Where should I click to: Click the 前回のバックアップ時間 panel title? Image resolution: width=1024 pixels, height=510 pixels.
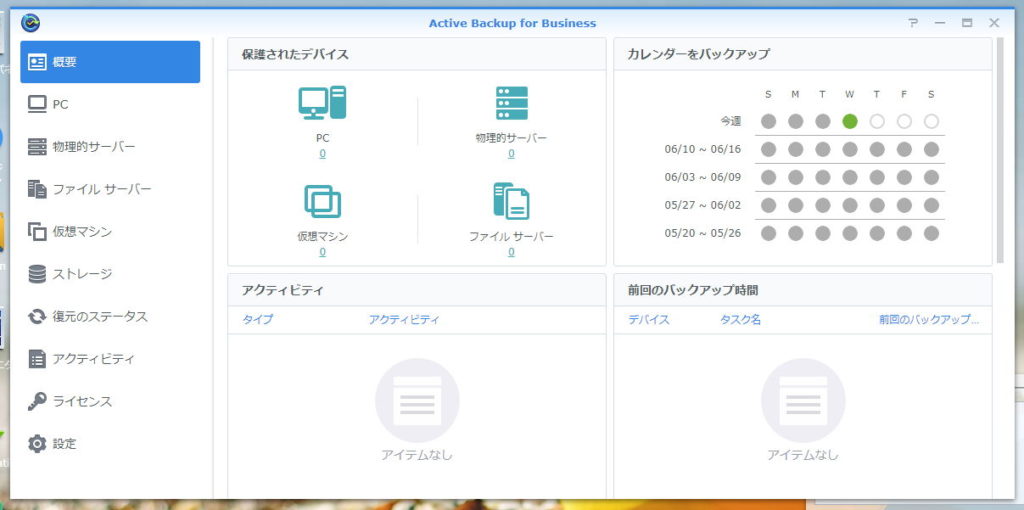click(693, 291)
